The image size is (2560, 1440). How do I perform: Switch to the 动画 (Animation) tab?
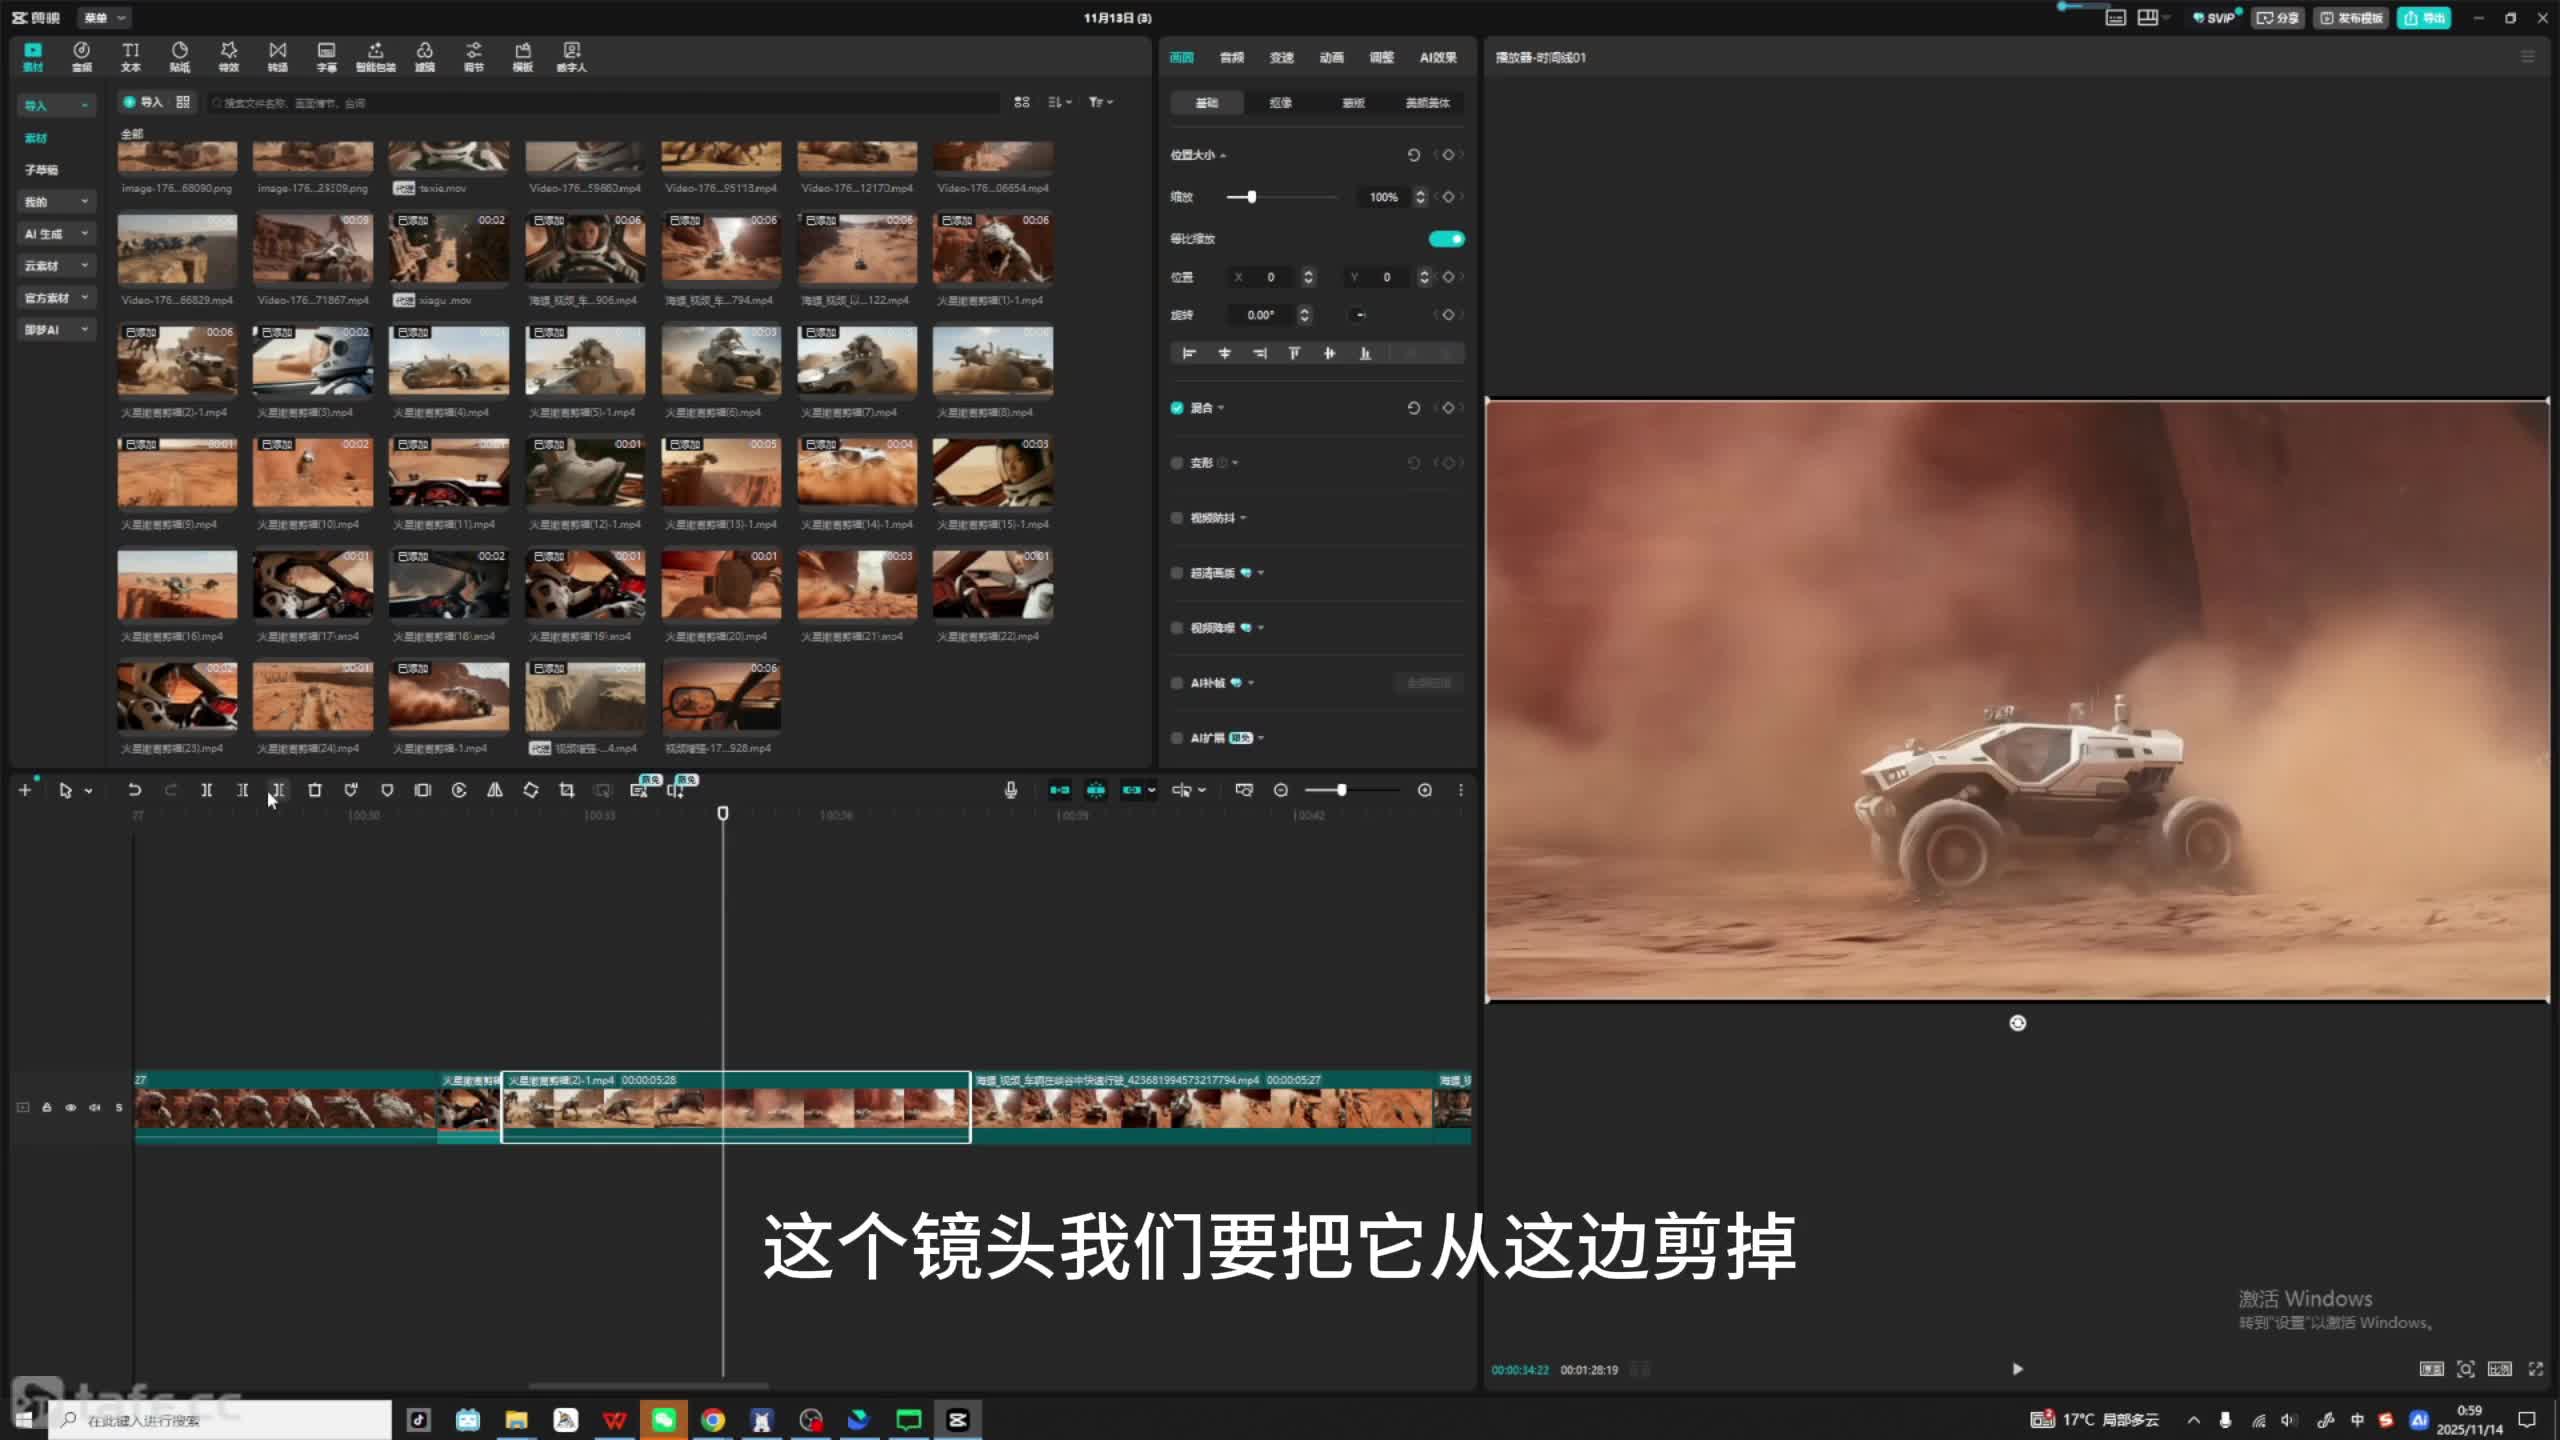pos(1331,58)
